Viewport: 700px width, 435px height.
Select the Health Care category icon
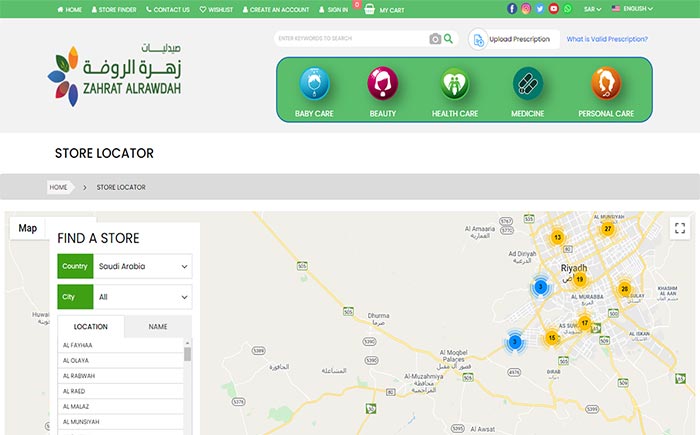pos(454,84)
